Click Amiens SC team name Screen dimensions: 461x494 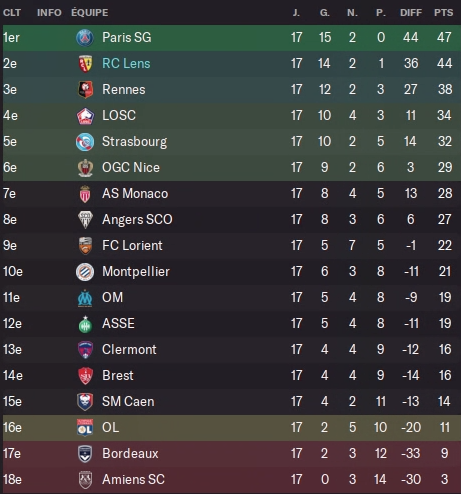(133, 480)
